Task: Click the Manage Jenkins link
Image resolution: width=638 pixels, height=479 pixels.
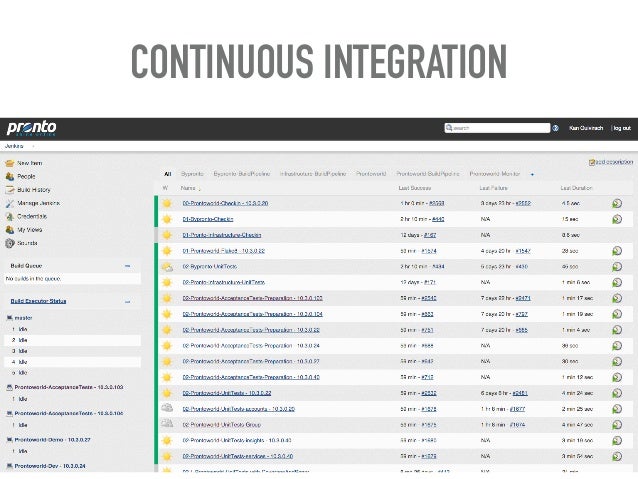Action: click(x=39, y=203)
